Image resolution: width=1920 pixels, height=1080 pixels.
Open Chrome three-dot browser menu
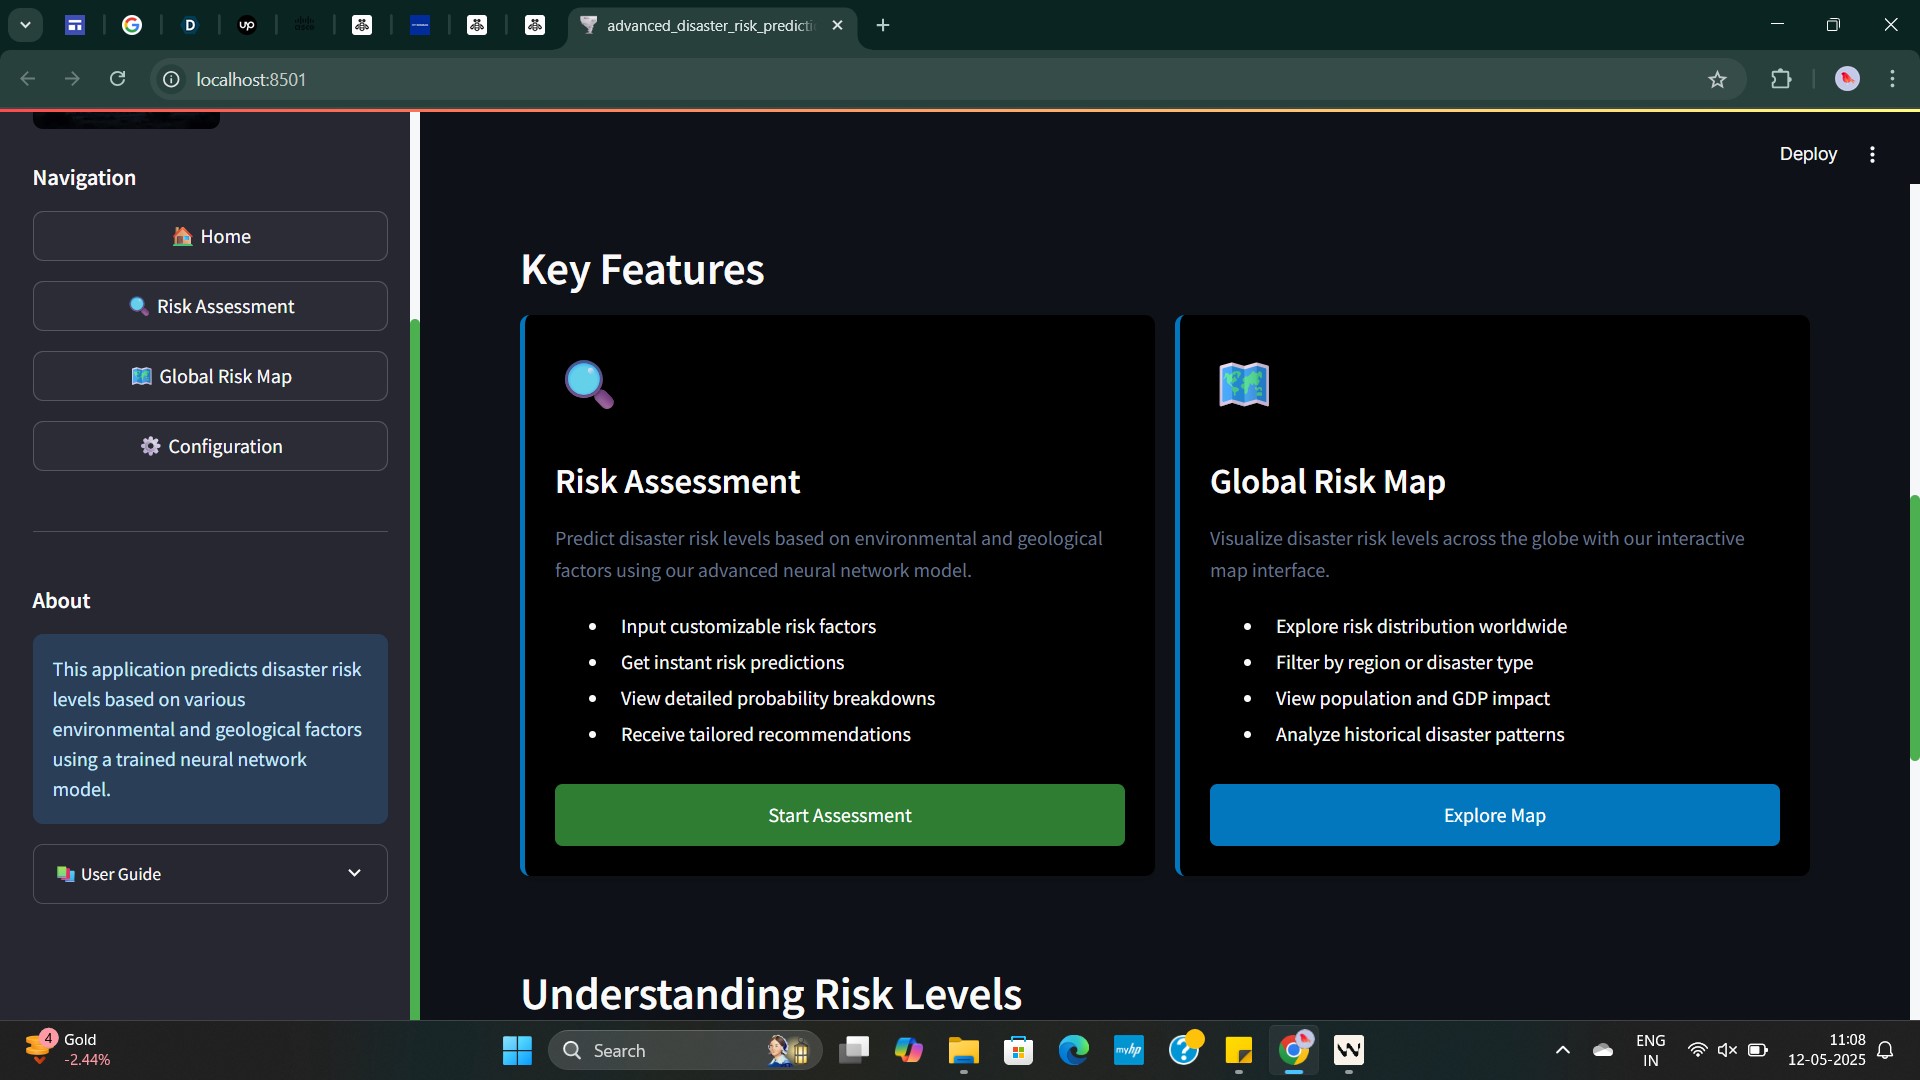[x=1892, y=79]
